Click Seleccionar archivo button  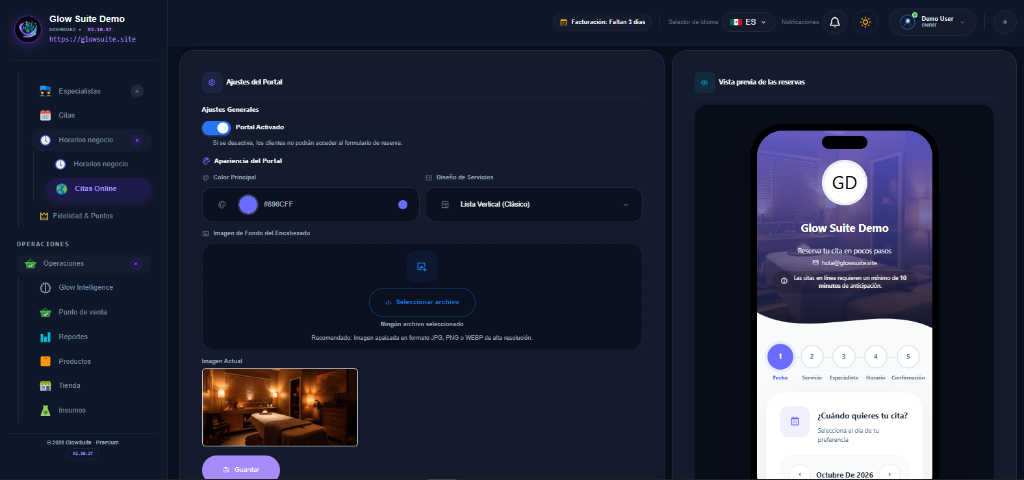coord(423,302)
